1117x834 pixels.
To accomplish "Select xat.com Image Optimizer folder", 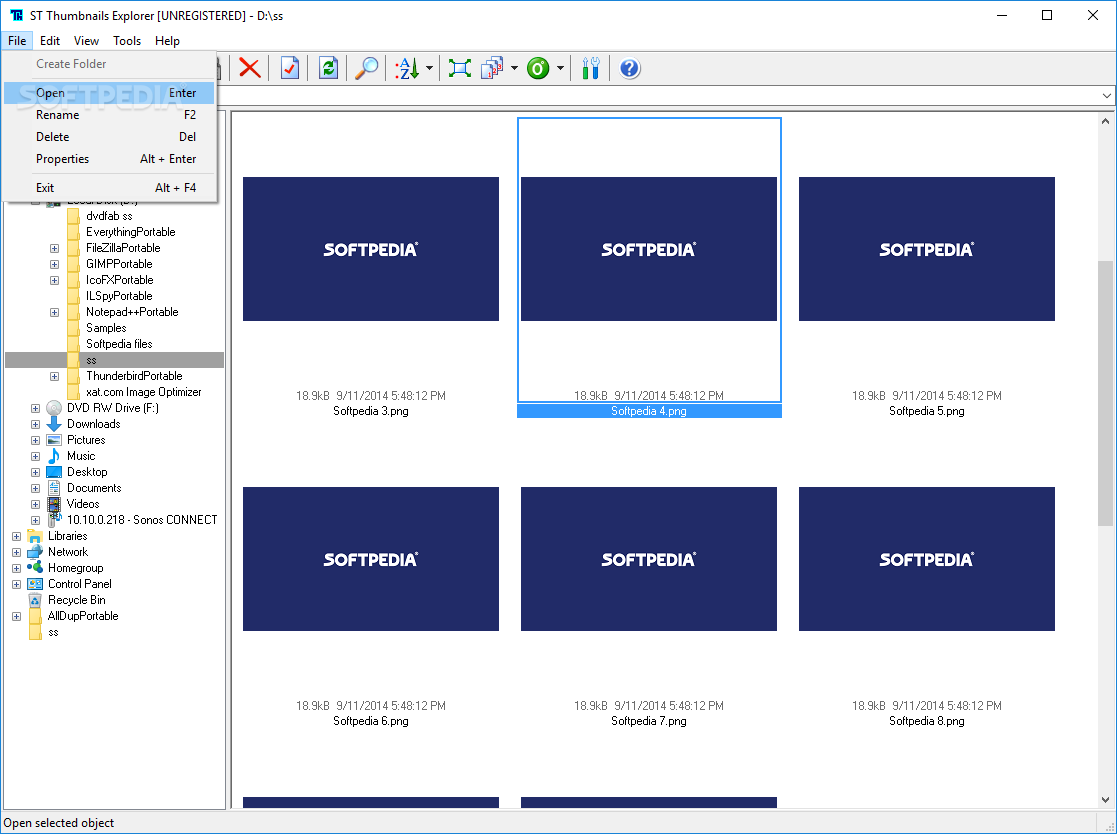I will coord(143,392).
